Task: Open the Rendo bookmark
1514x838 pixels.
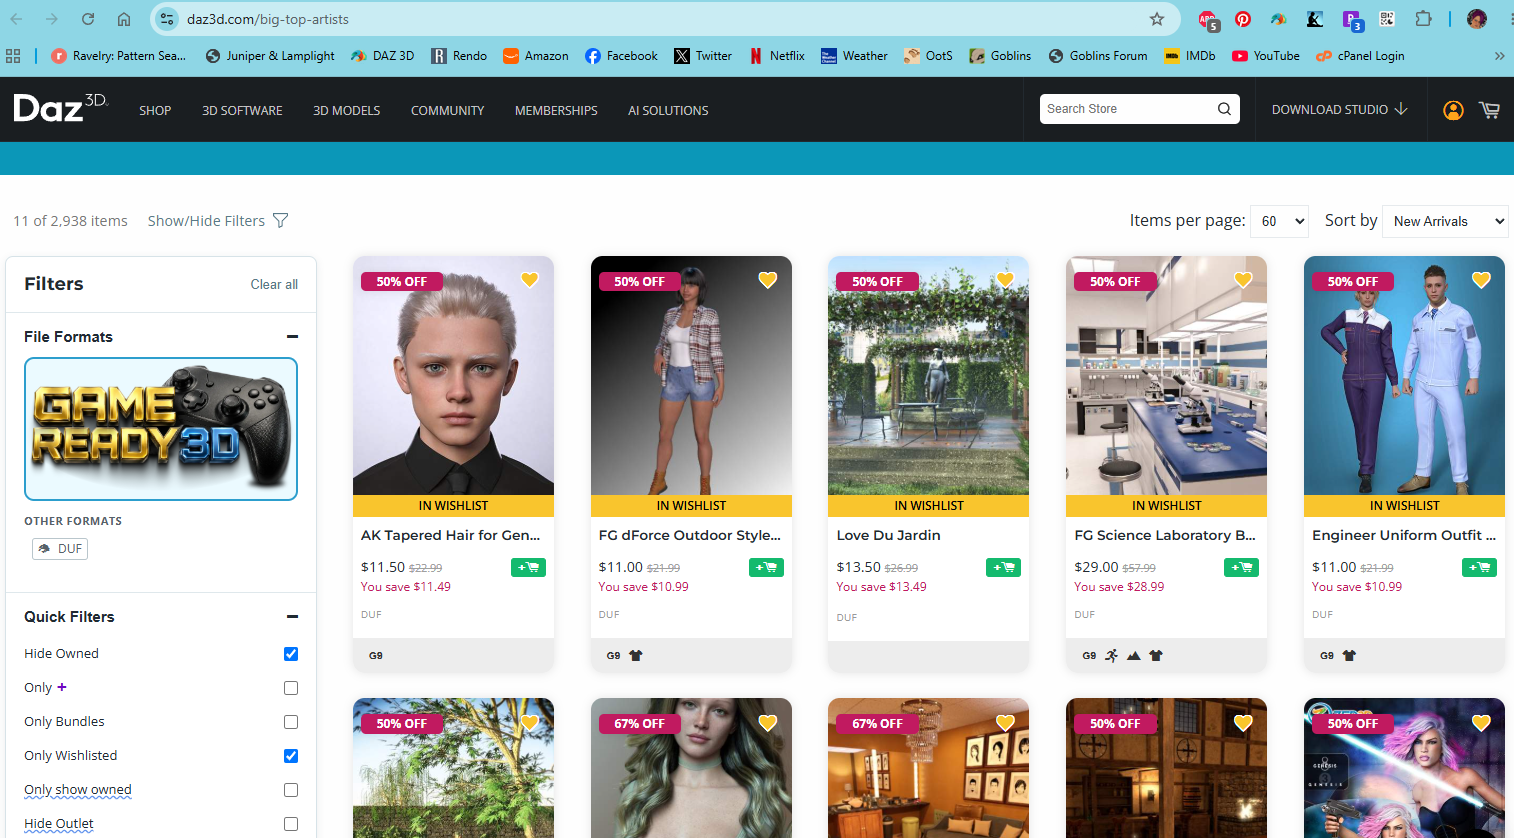Action: click(x=459, y=56)
